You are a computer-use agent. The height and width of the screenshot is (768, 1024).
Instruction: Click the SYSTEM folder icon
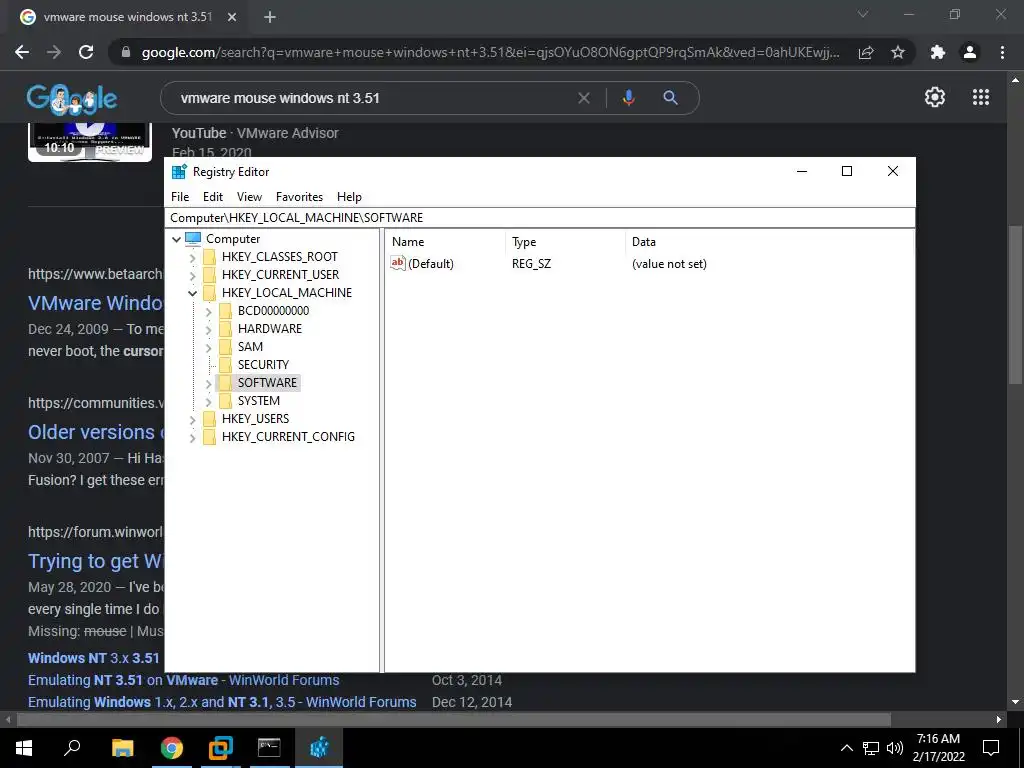point(225,400)
